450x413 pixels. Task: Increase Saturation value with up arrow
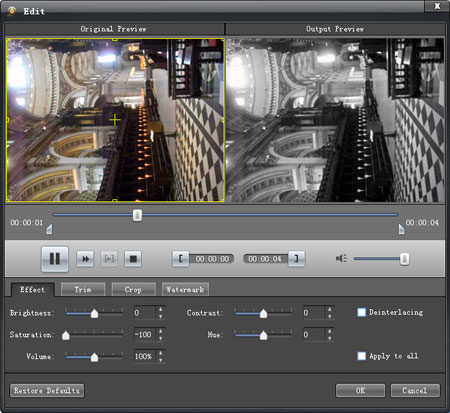[x=161, y=331]
